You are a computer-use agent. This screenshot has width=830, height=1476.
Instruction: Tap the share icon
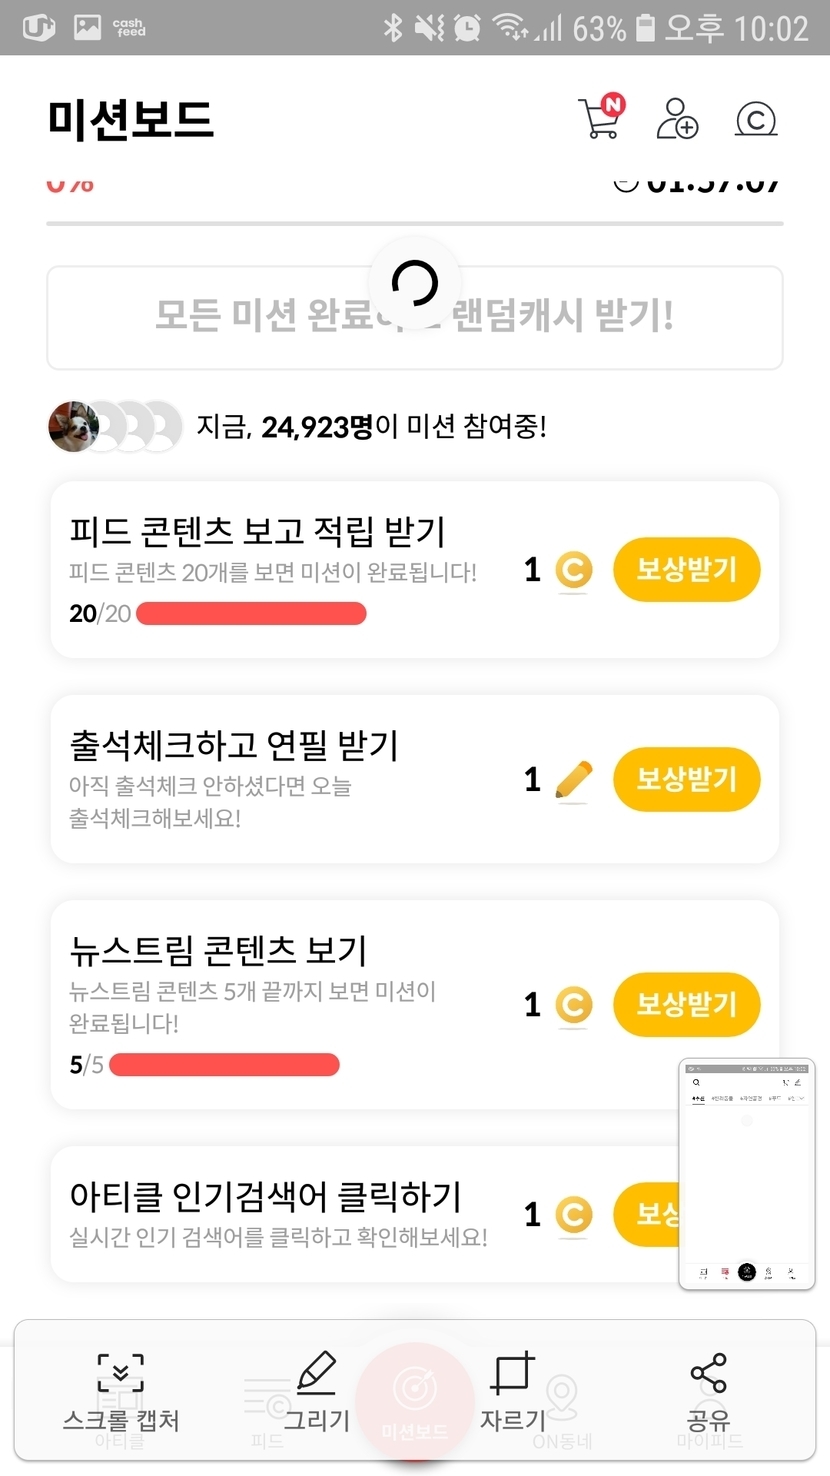pyautogui.click(x=708, y=1373)
